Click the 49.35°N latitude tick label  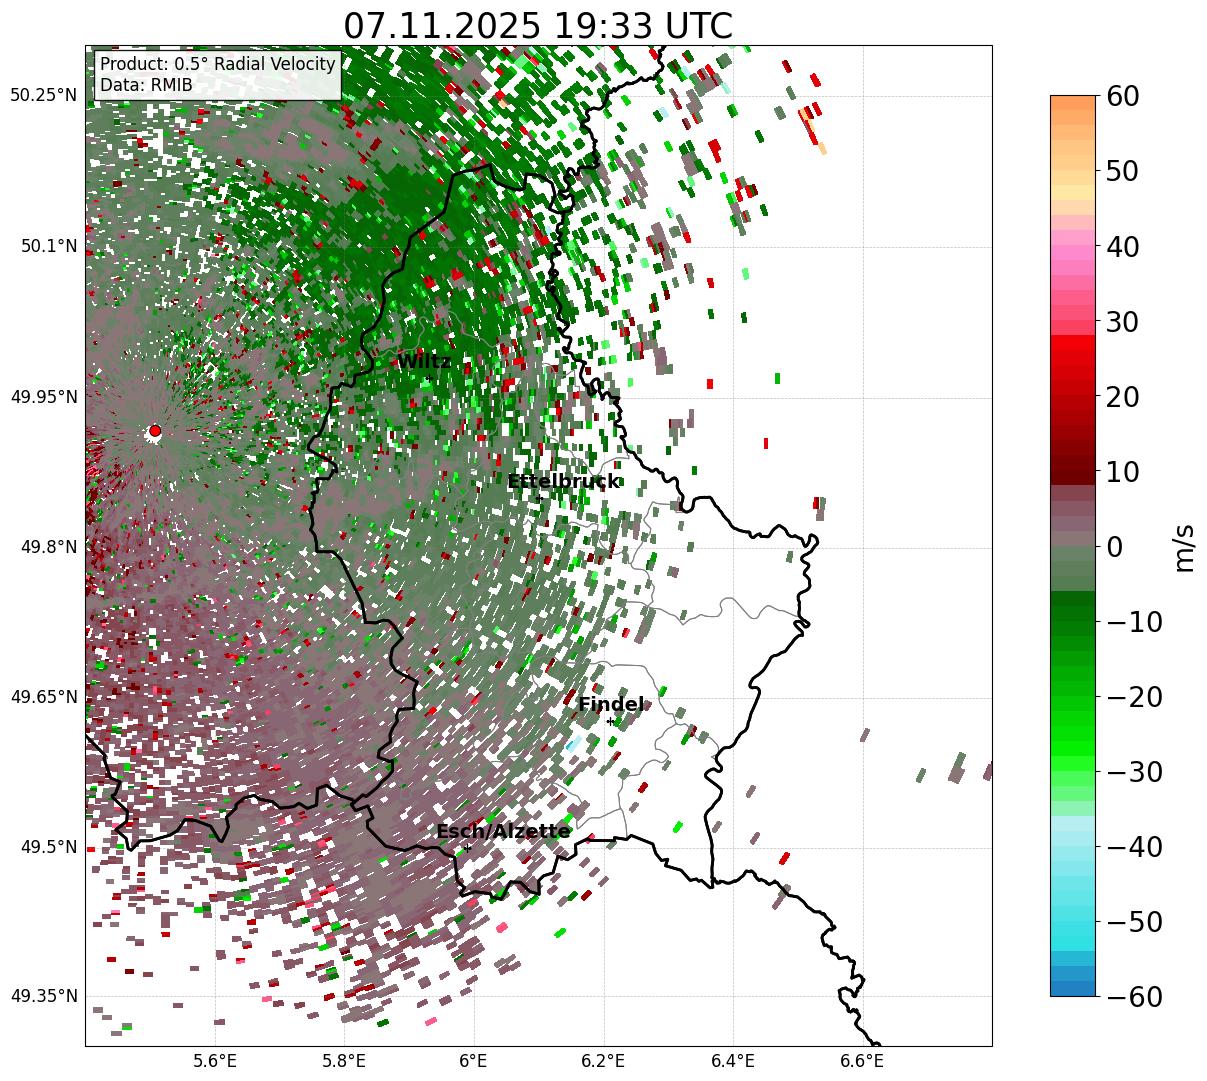(x=43, y=996)
